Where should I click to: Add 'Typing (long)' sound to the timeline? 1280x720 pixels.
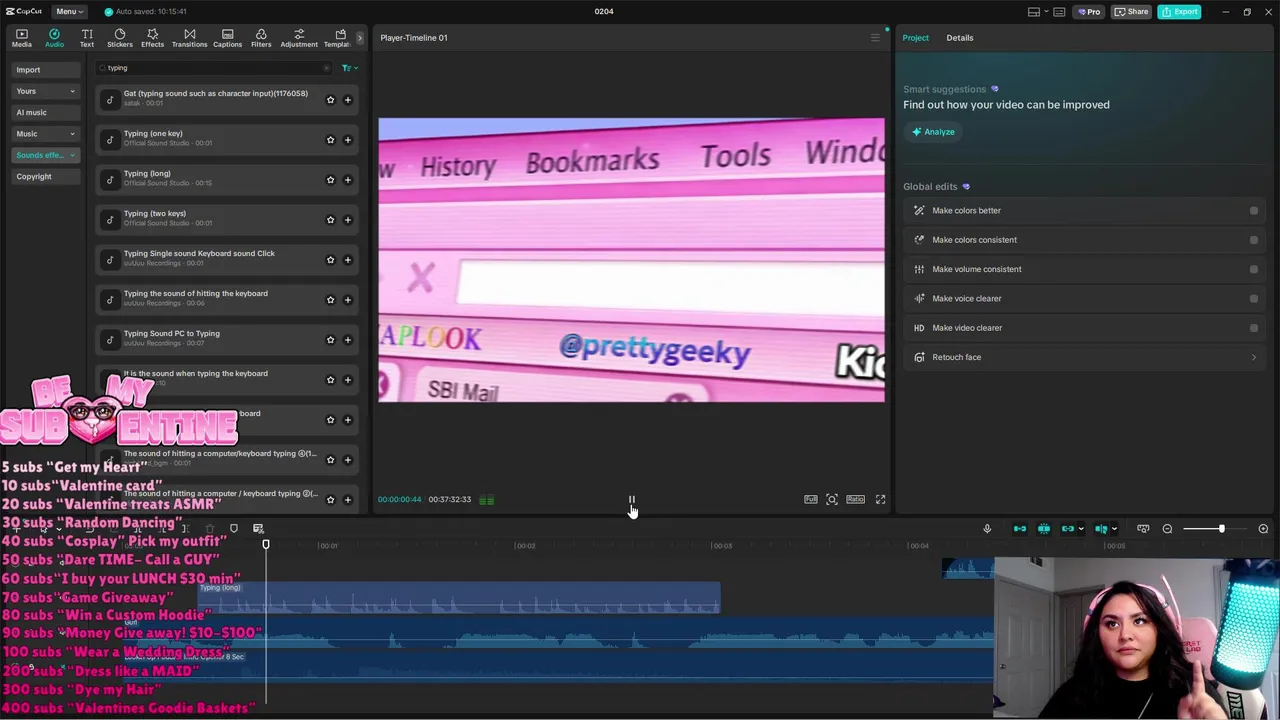[348, 180]
